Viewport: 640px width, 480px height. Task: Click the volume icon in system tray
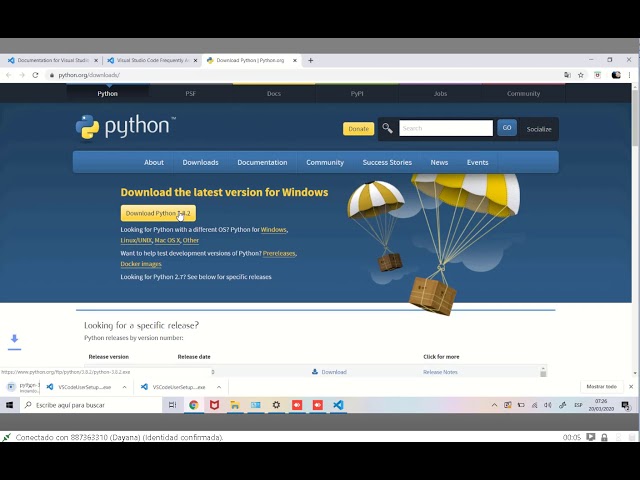pyautogui.click(x=548, y=405)
